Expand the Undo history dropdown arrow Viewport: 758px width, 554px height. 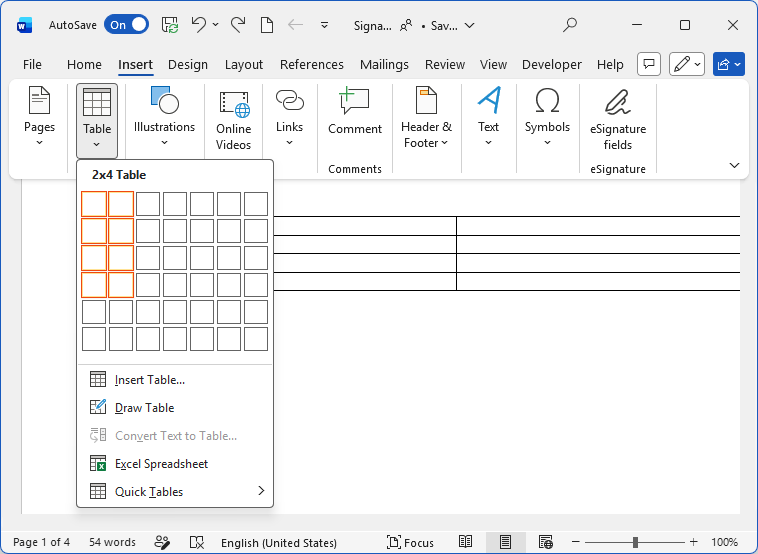pos(216,24)
